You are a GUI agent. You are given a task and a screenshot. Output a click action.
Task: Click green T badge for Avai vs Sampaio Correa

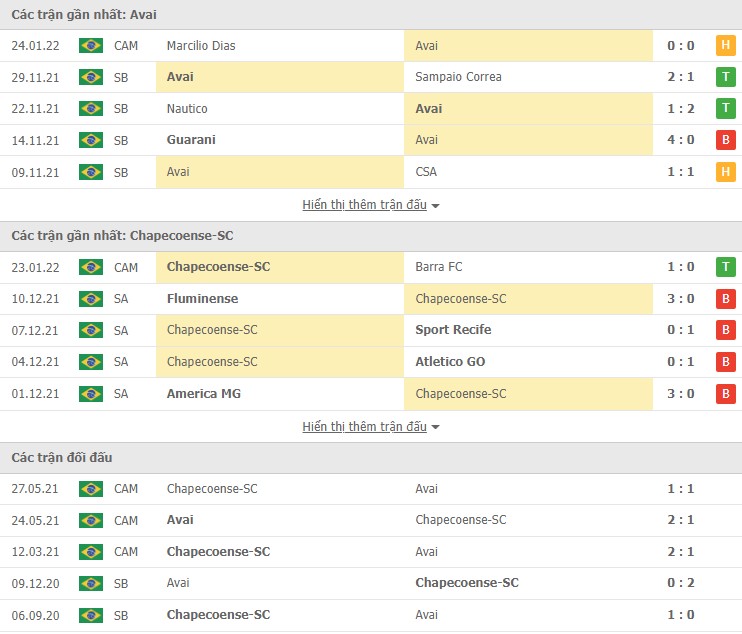point(725,77)
